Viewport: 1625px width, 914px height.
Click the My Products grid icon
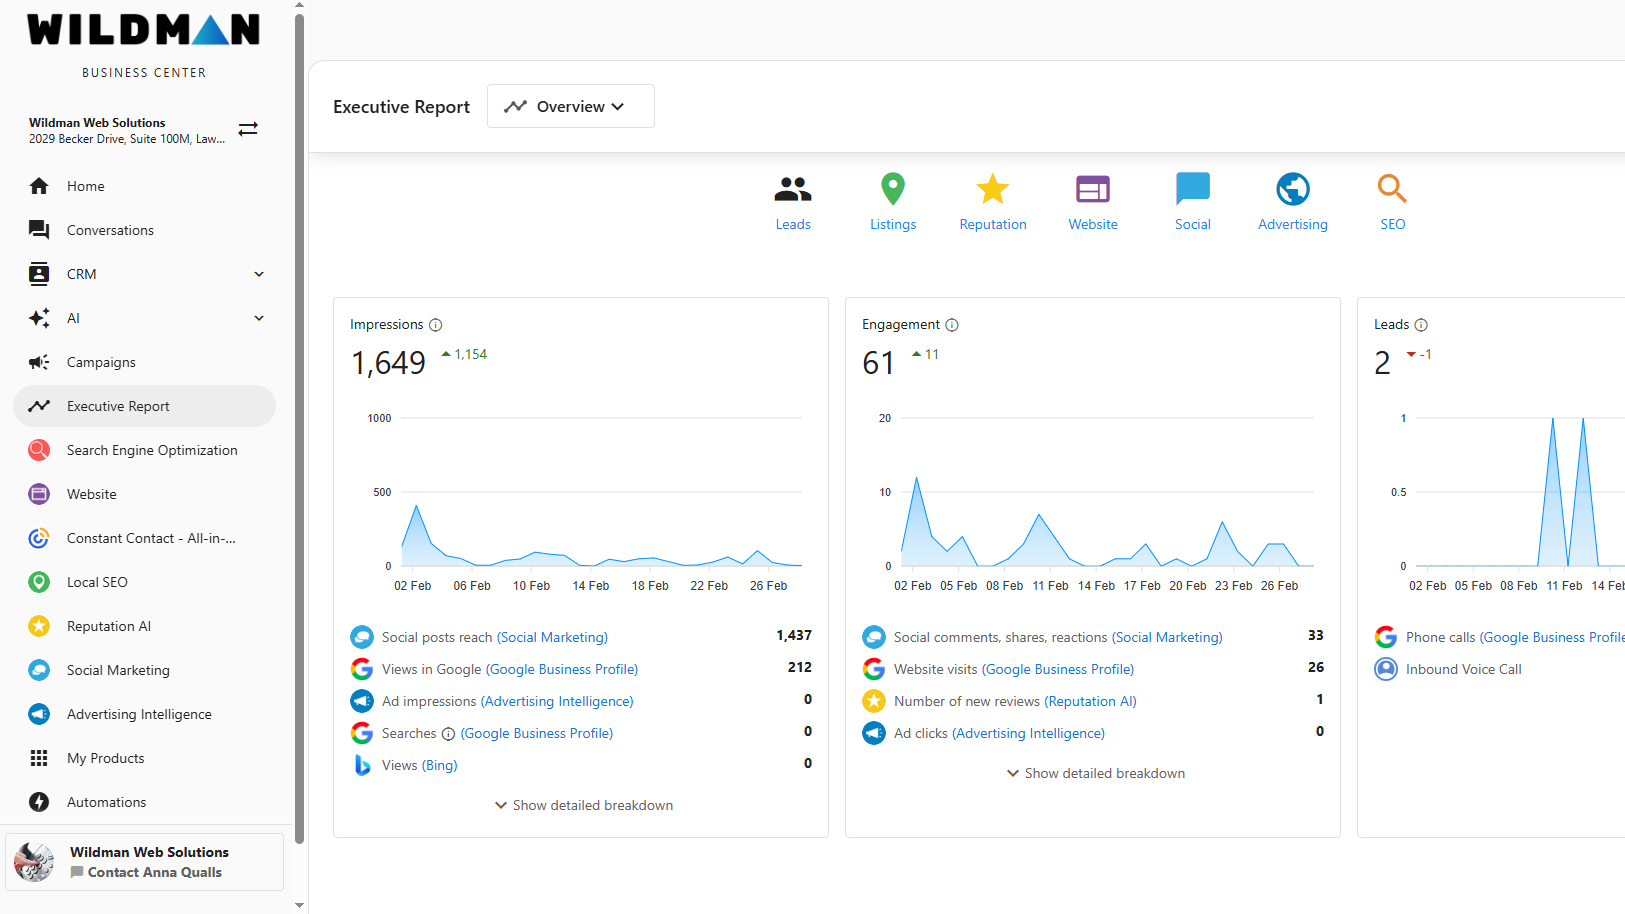coord(39,758)
